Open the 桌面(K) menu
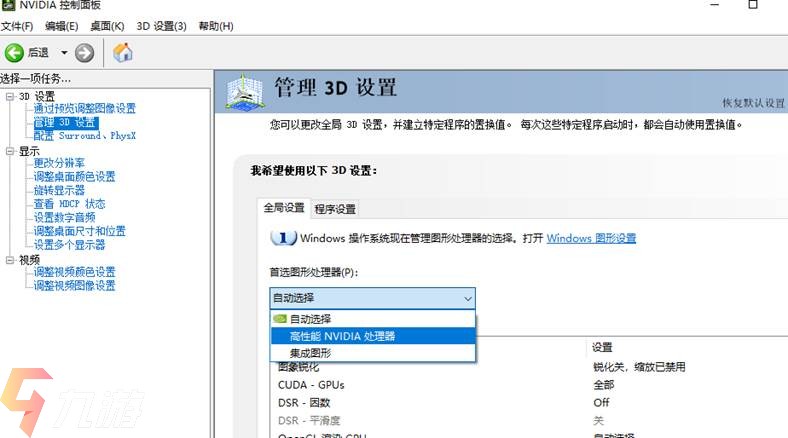 click(x=107, y=26)
